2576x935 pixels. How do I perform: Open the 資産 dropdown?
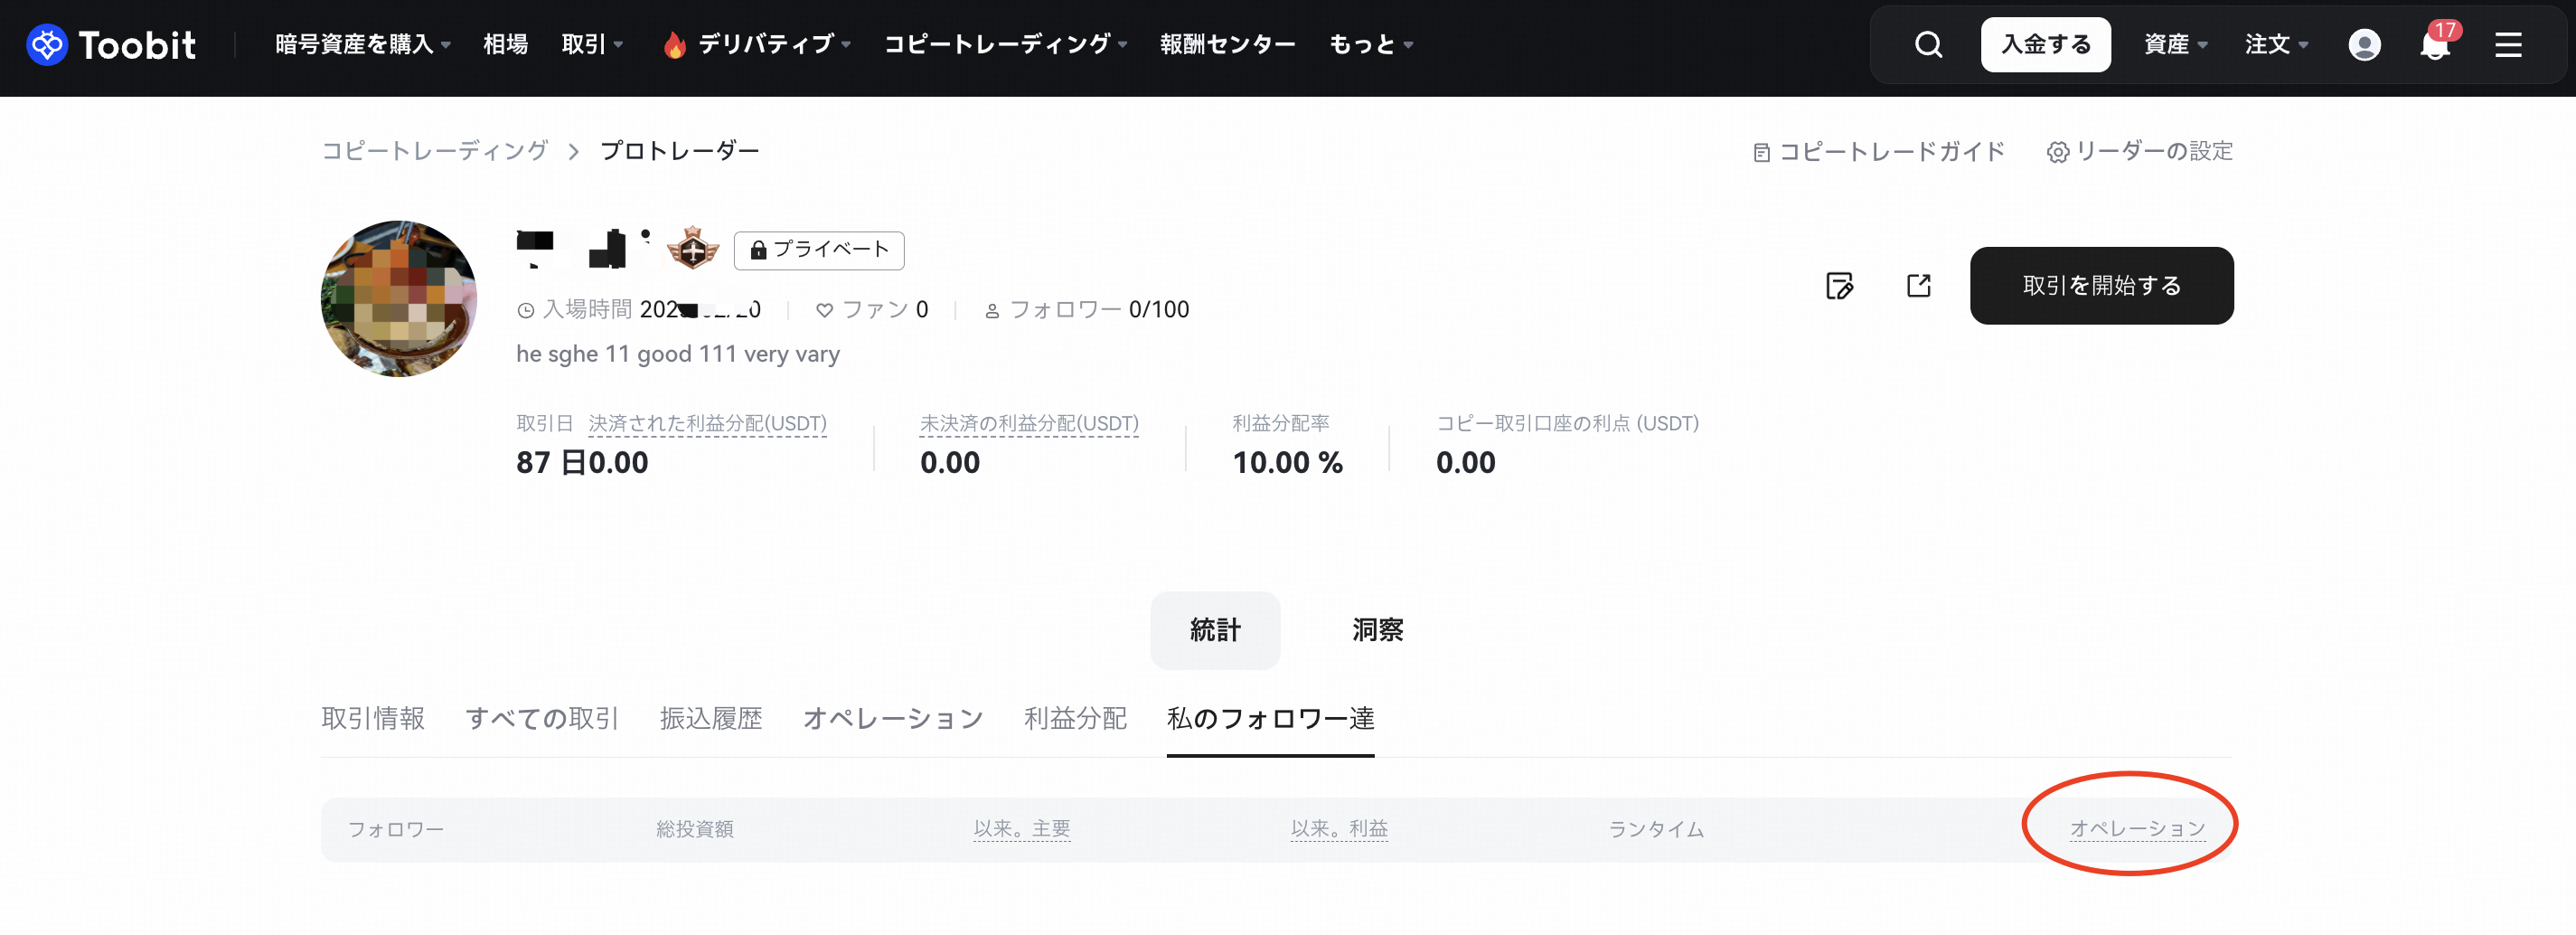click(2175, 45)
